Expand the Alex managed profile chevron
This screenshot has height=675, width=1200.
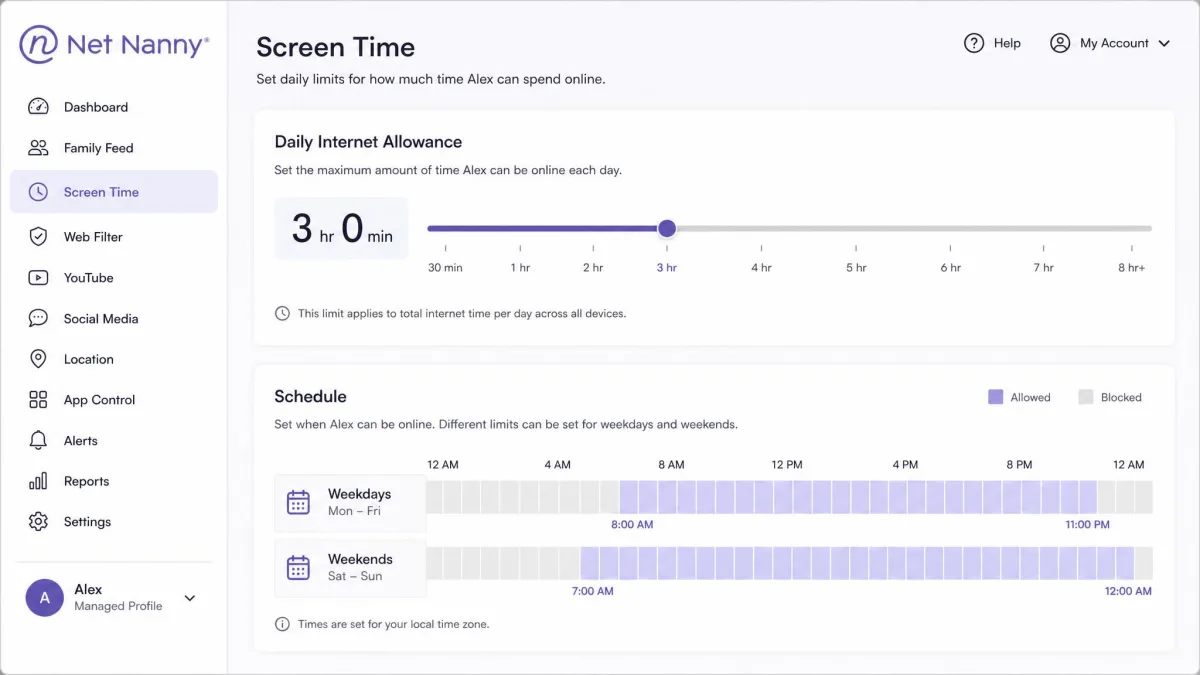(x=190, y=599)
